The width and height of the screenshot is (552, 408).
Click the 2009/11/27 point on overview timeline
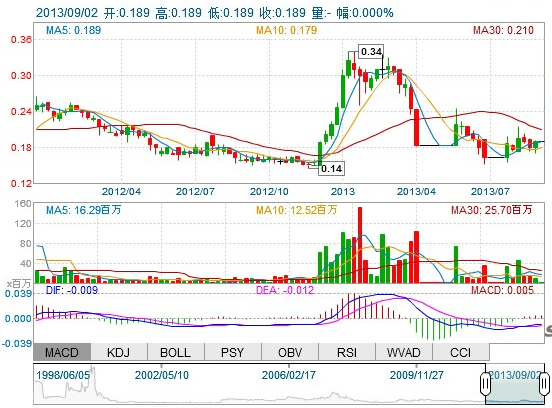coord(416,375)
